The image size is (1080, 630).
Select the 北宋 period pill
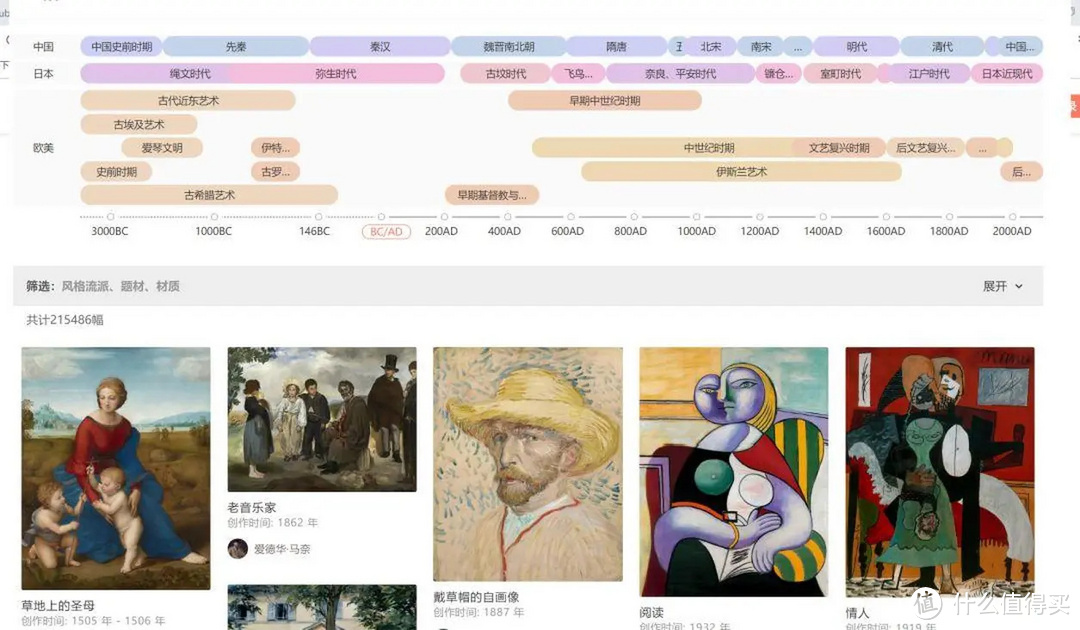click(x=711, y=47)
